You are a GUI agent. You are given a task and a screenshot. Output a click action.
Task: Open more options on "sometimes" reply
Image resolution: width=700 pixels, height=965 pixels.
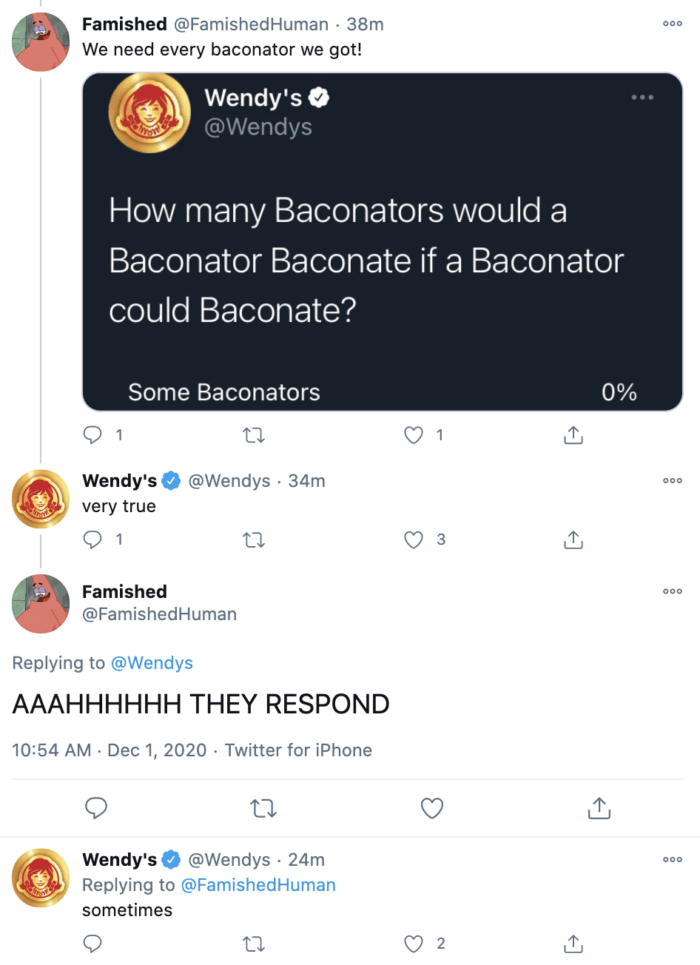[x=672, y=860]
